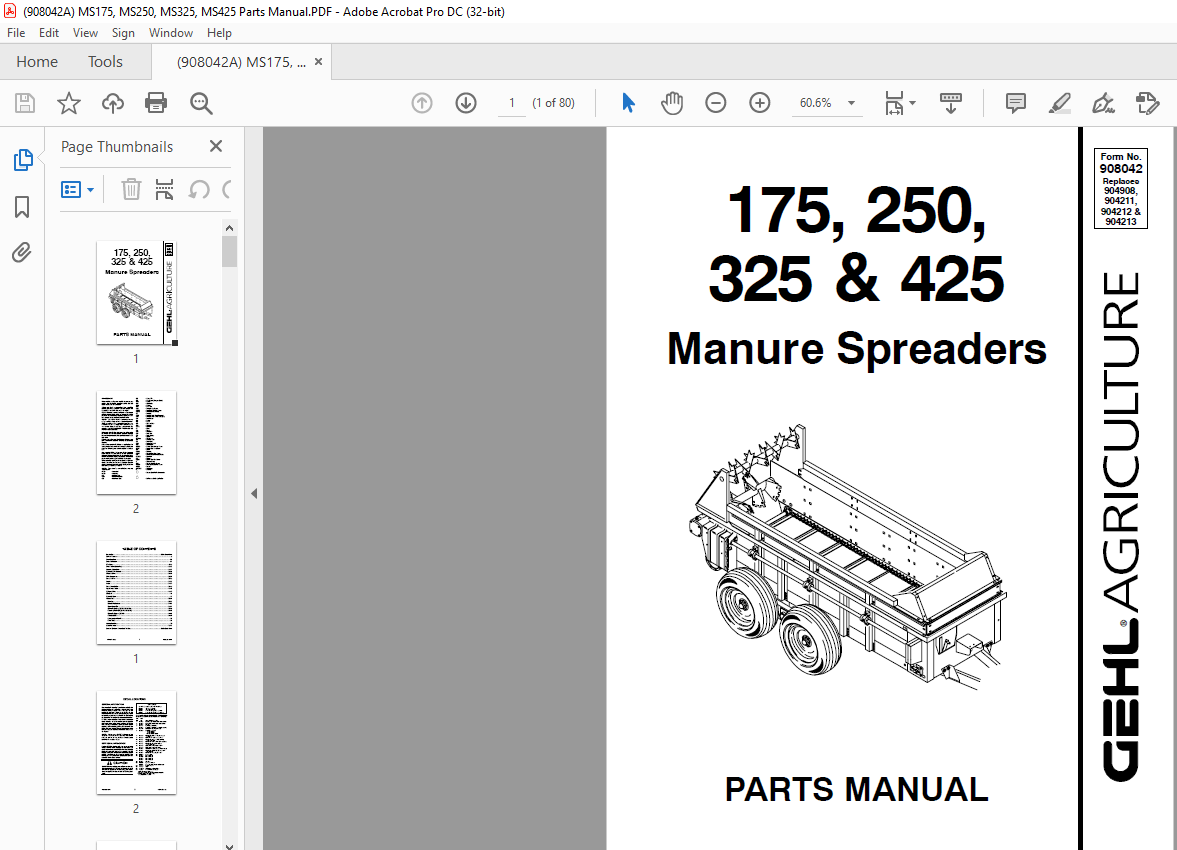Open the Window menu
Screen dimensions: 1177x850
(x=170, y=33)
